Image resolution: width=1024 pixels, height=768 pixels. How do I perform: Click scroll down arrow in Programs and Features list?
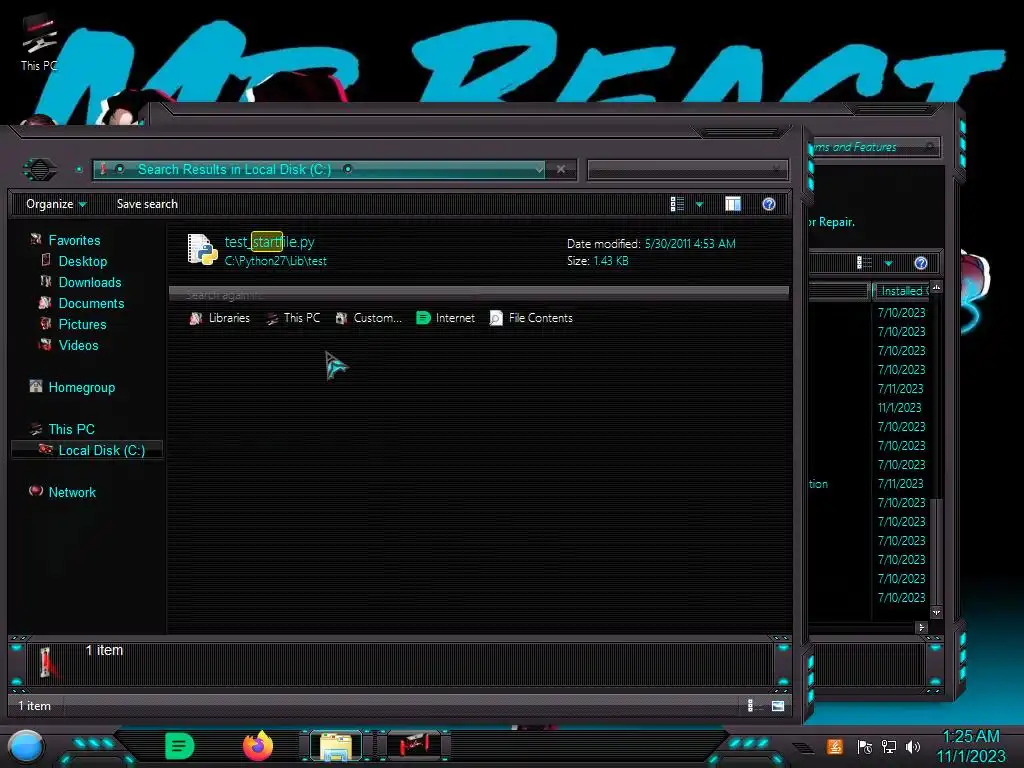pyautogui.click(x=936, y=613)
